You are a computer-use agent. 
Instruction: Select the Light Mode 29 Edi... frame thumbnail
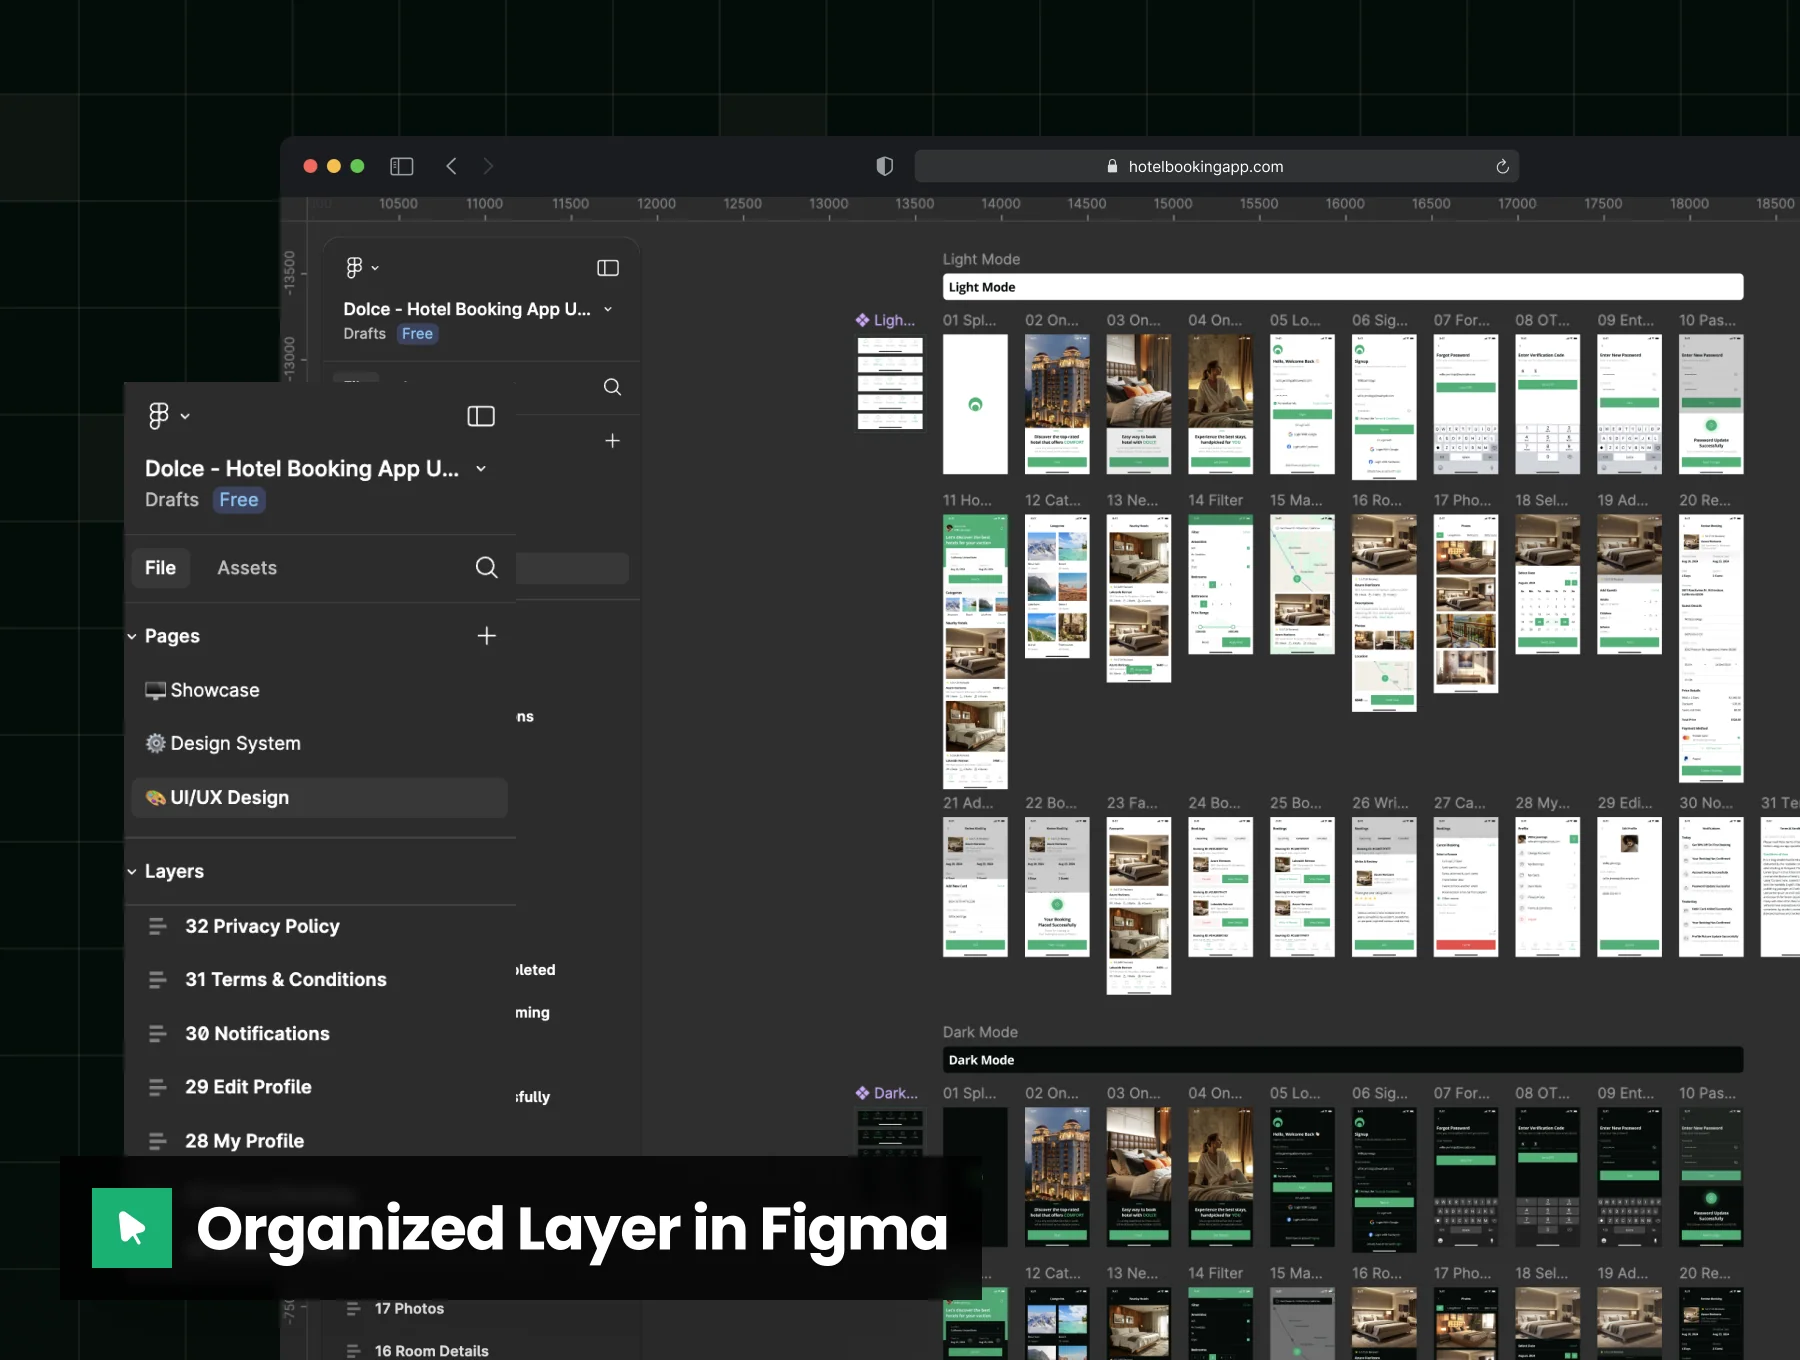point(1629,887)
